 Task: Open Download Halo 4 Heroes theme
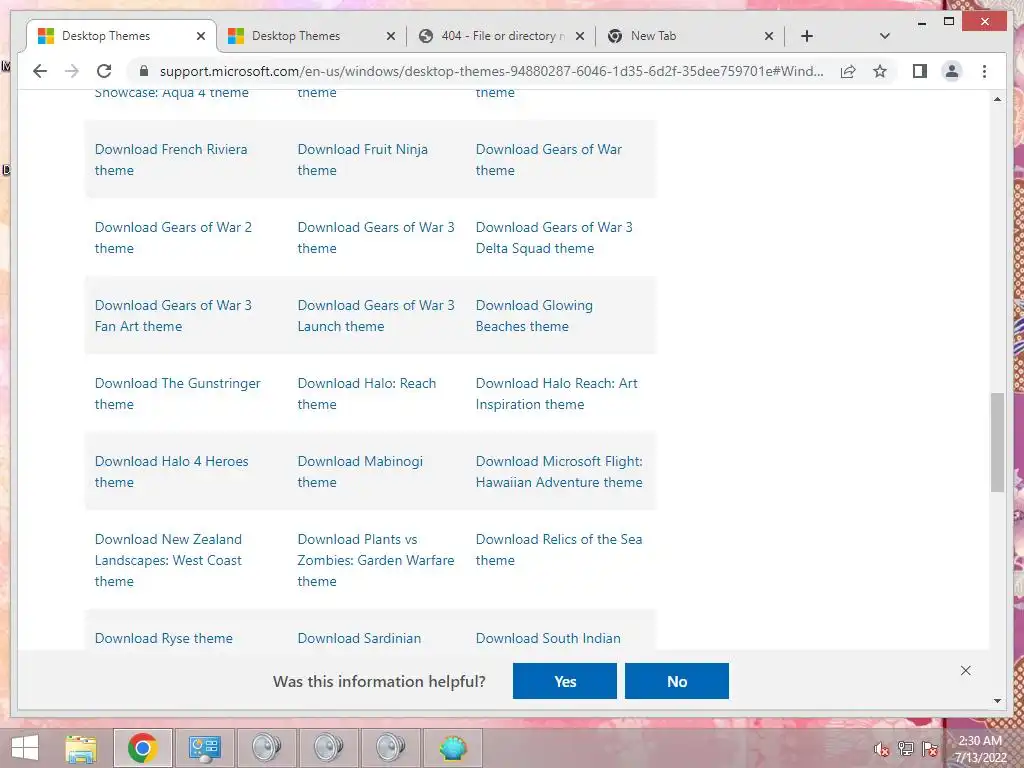click(x=172, y=472)
